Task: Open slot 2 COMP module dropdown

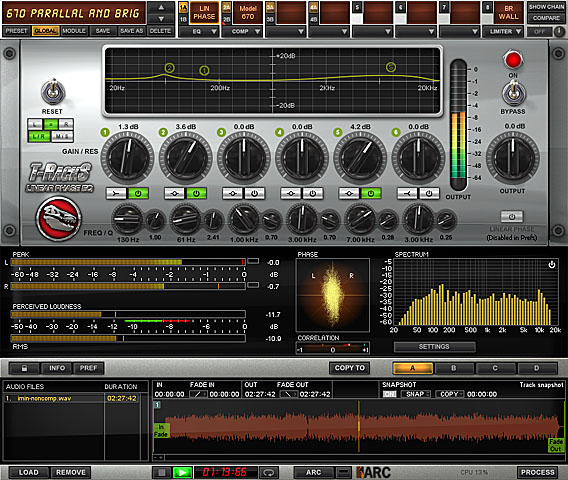Action: point(242,32)
